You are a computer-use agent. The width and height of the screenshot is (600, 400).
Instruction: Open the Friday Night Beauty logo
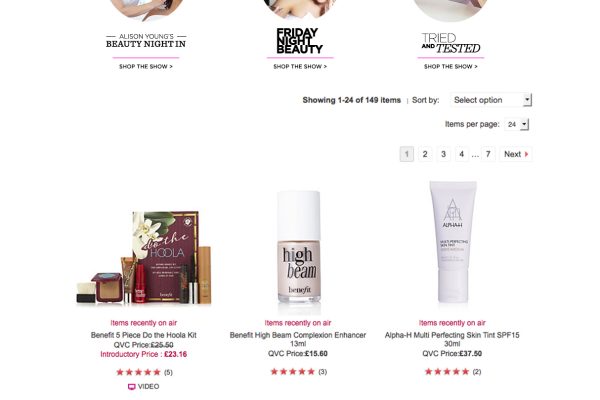click(x=300, y=41)
